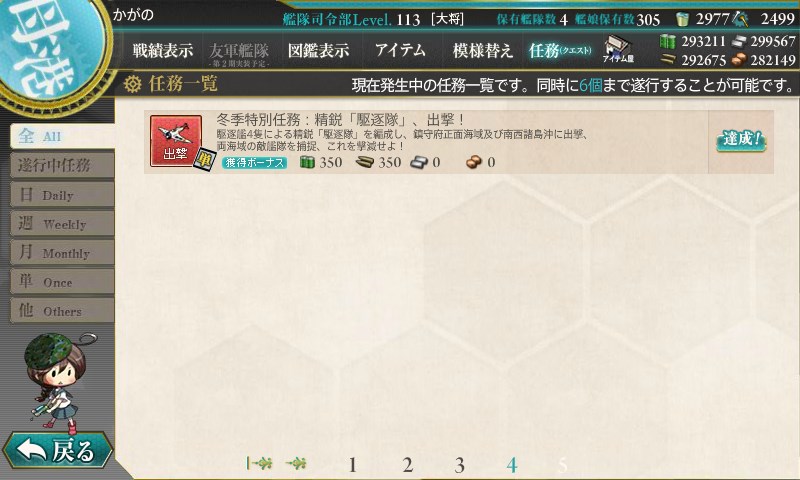Open 模様替え menu item
This screenshot has height=480, width=800.
[482, 50]
